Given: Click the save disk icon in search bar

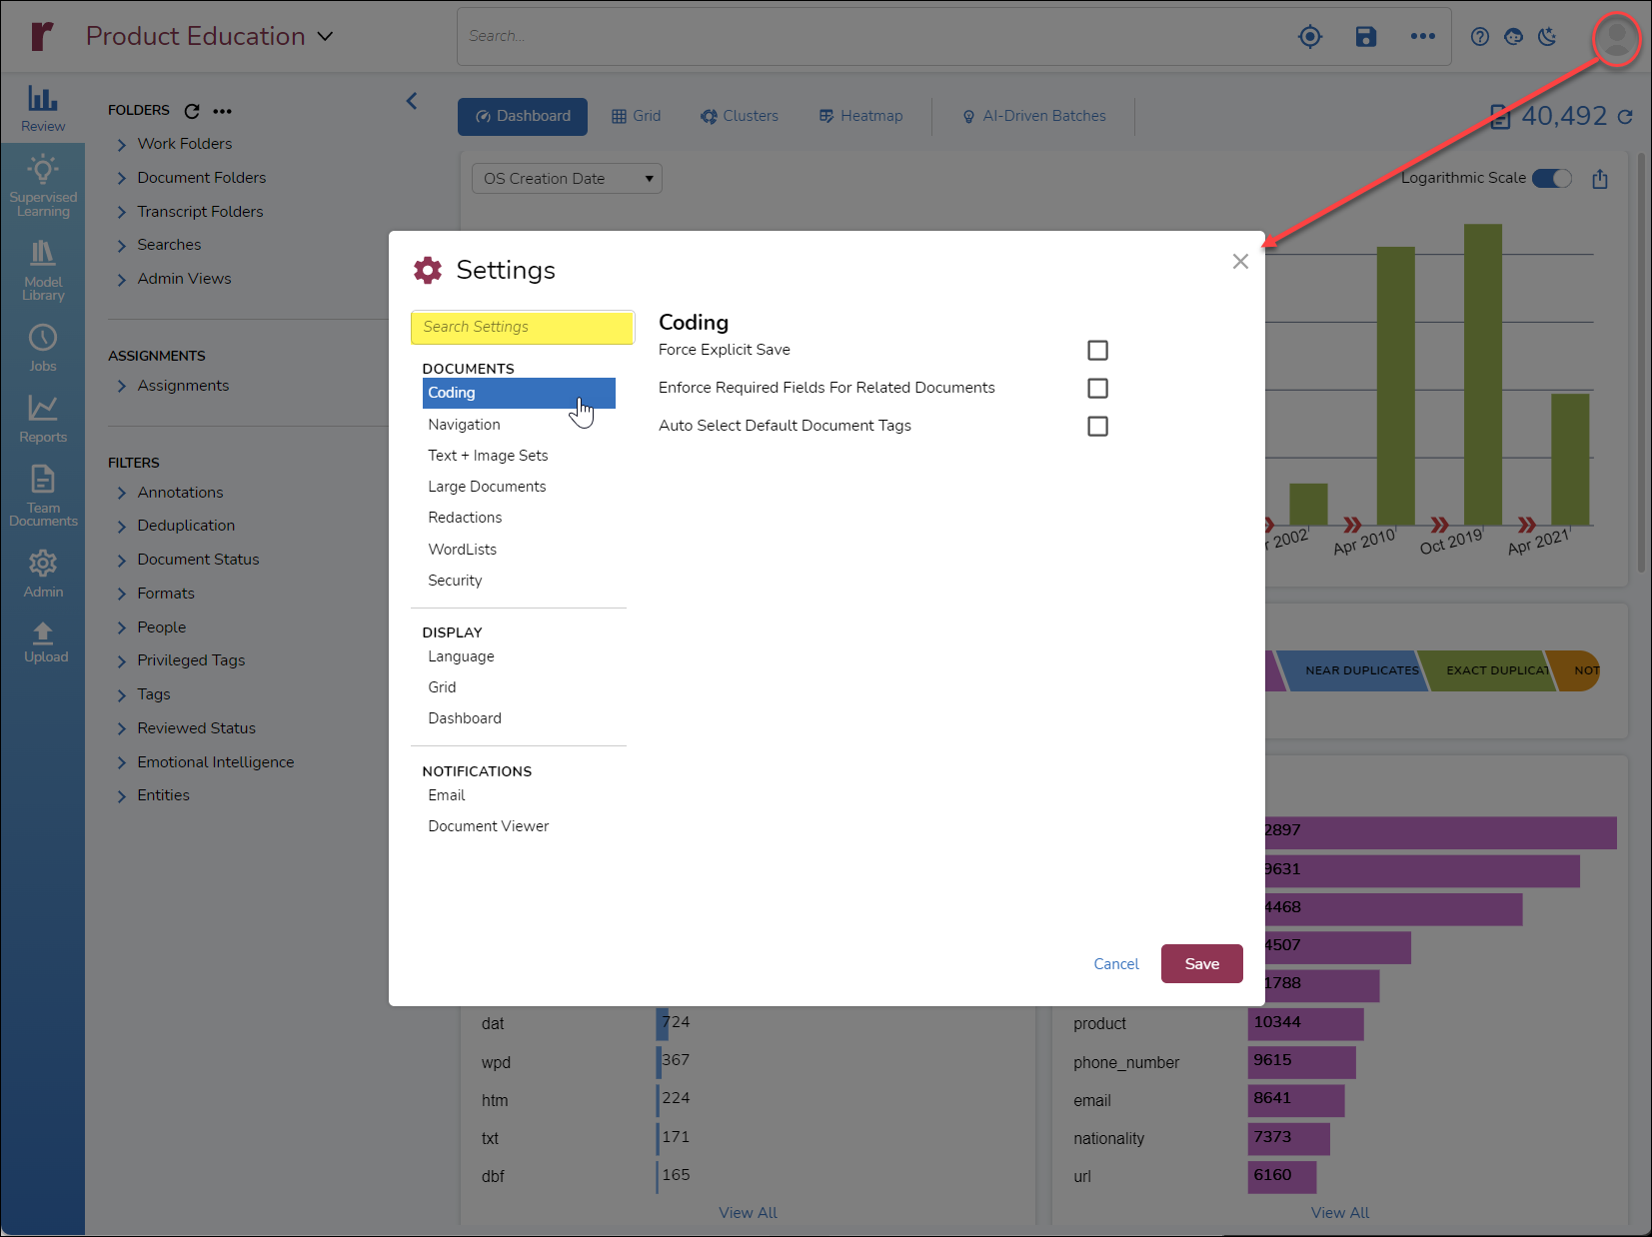Looking at the screenshot, I should (1366, 37).
